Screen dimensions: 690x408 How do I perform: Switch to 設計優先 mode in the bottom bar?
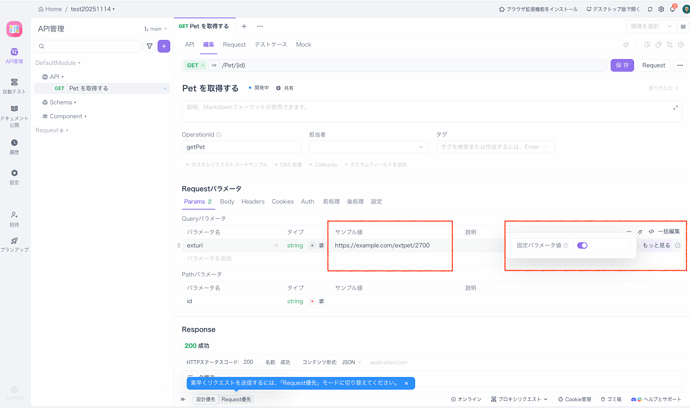click(x=205, y=399)
